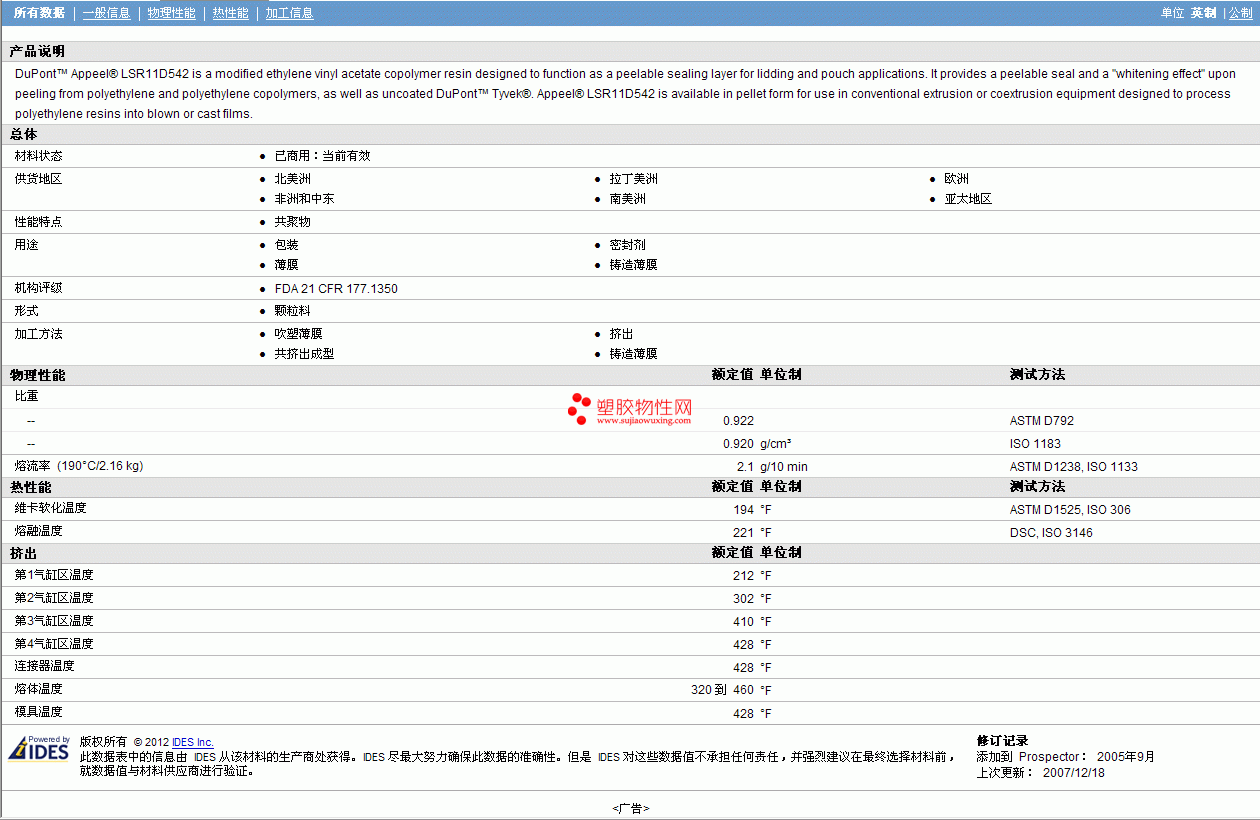Click the ISO 1183 test method
This screenshot has width=1260, height=820.
point(1035,444)
